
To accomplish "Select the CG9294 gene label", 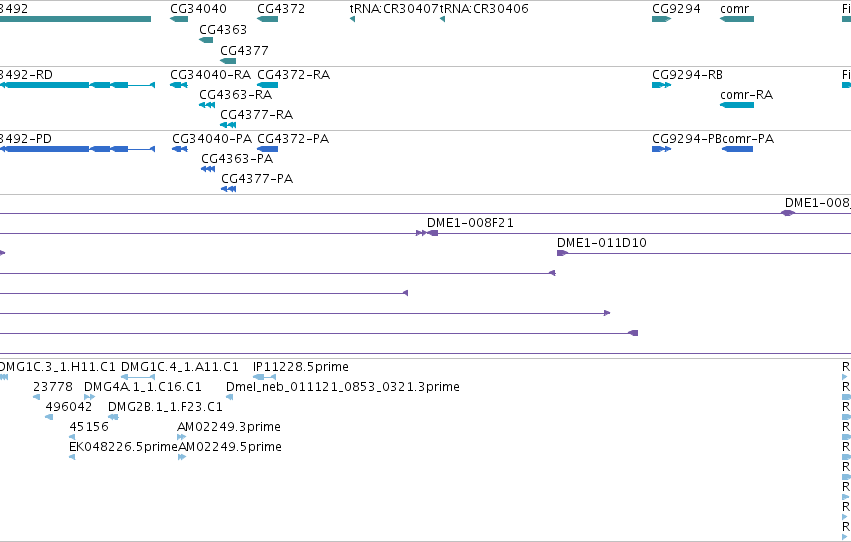I will (676, 9).
